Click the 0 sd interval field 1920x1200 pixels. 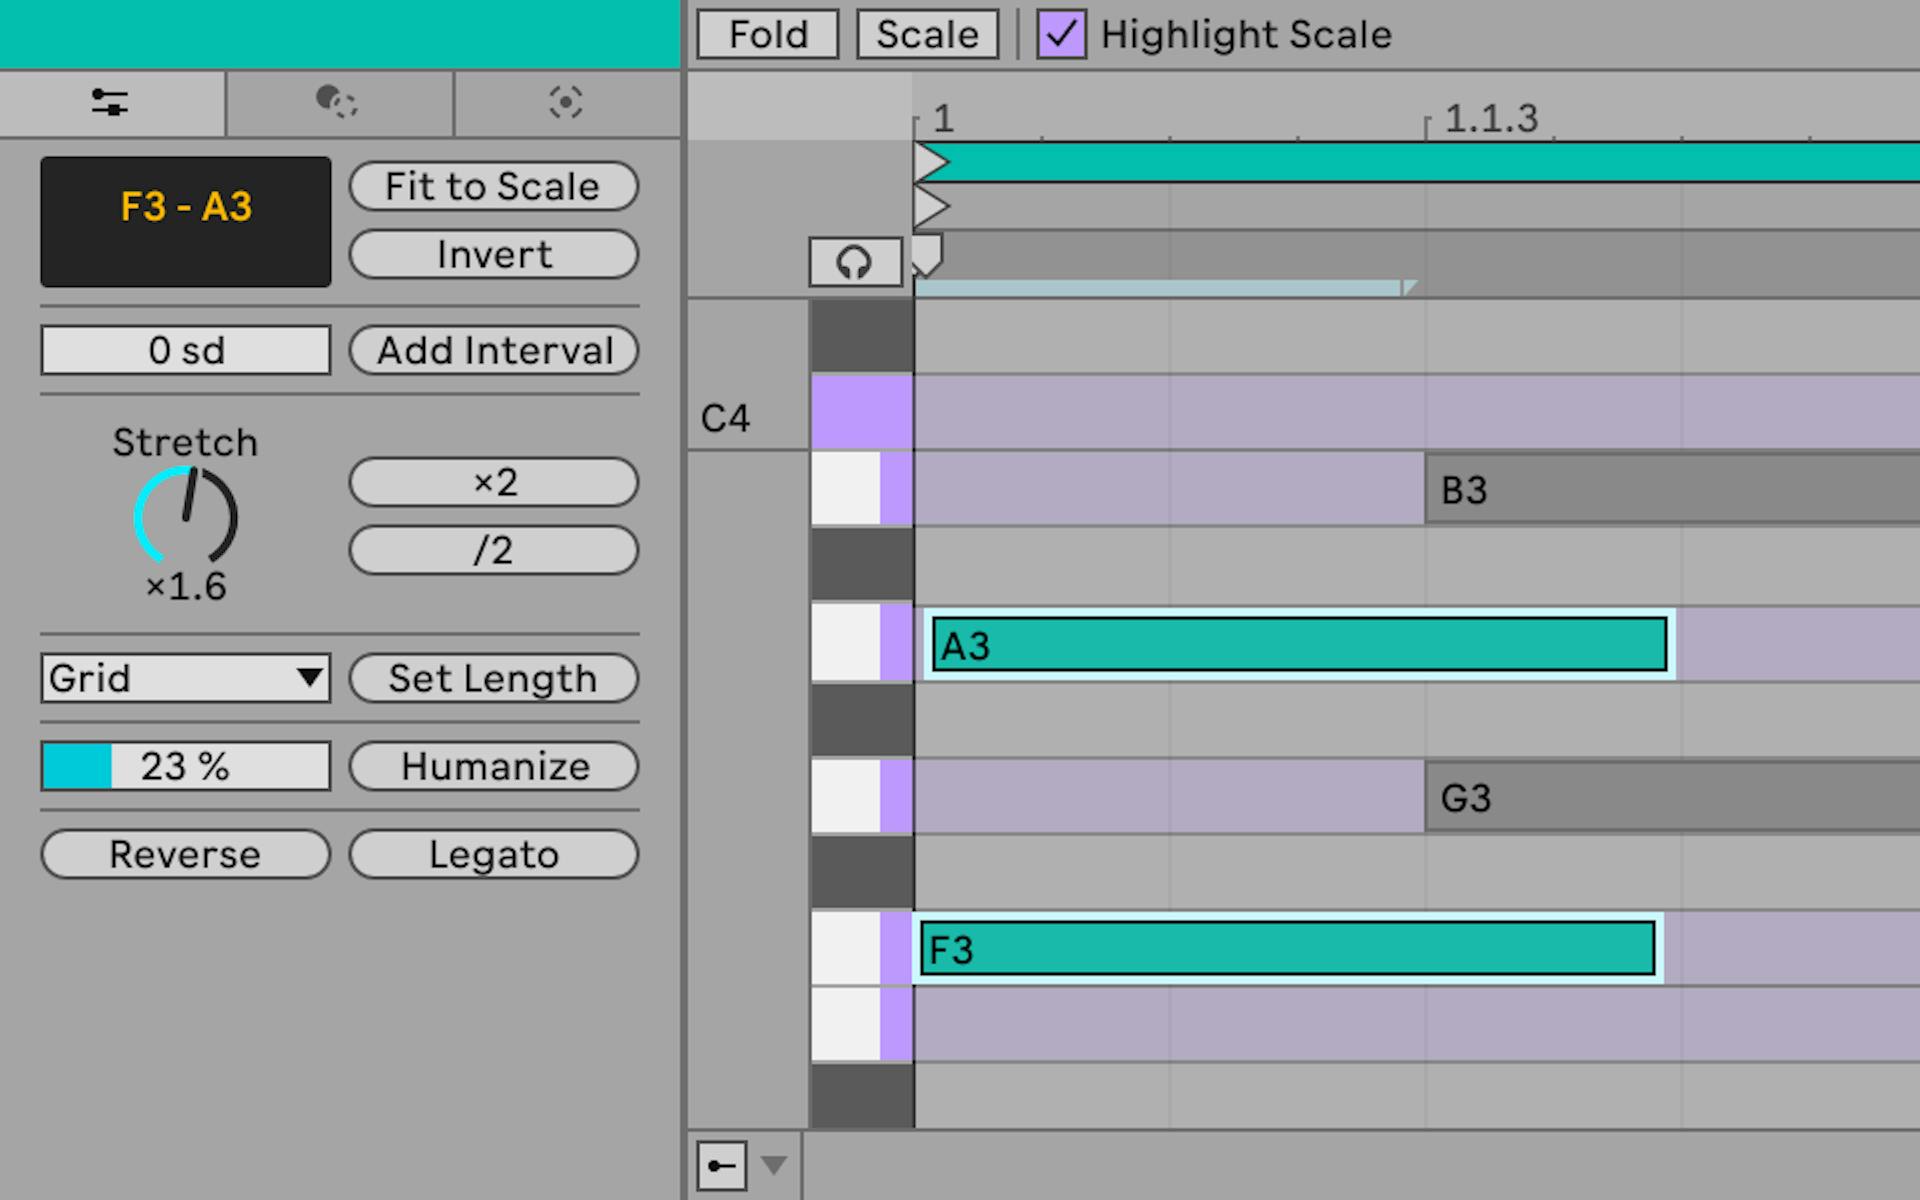tap(185, 350)
